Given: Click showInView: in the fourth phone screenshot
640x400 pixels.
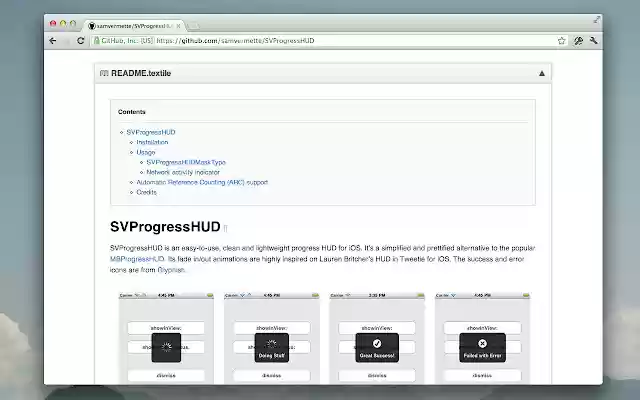Looking at the screenshot, I should 482,328.
